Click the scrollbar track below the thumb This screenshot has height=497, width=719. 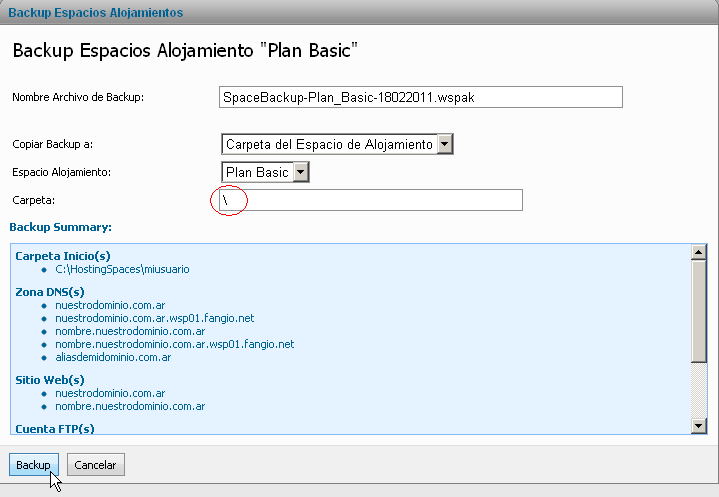699,391
